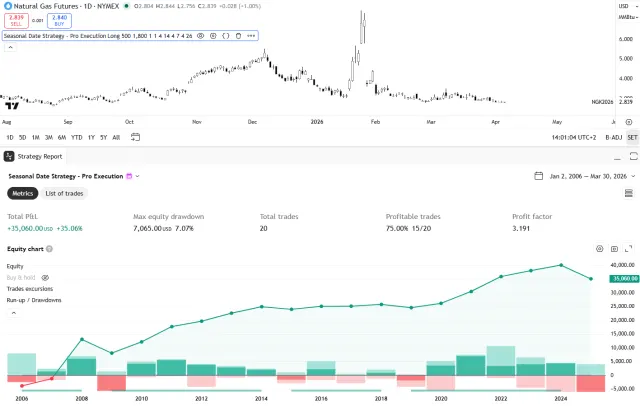The height and width of the screenshot is (406, 640).
Task: Open strategy source code curly-braces icon
Action: pos(226,36)
